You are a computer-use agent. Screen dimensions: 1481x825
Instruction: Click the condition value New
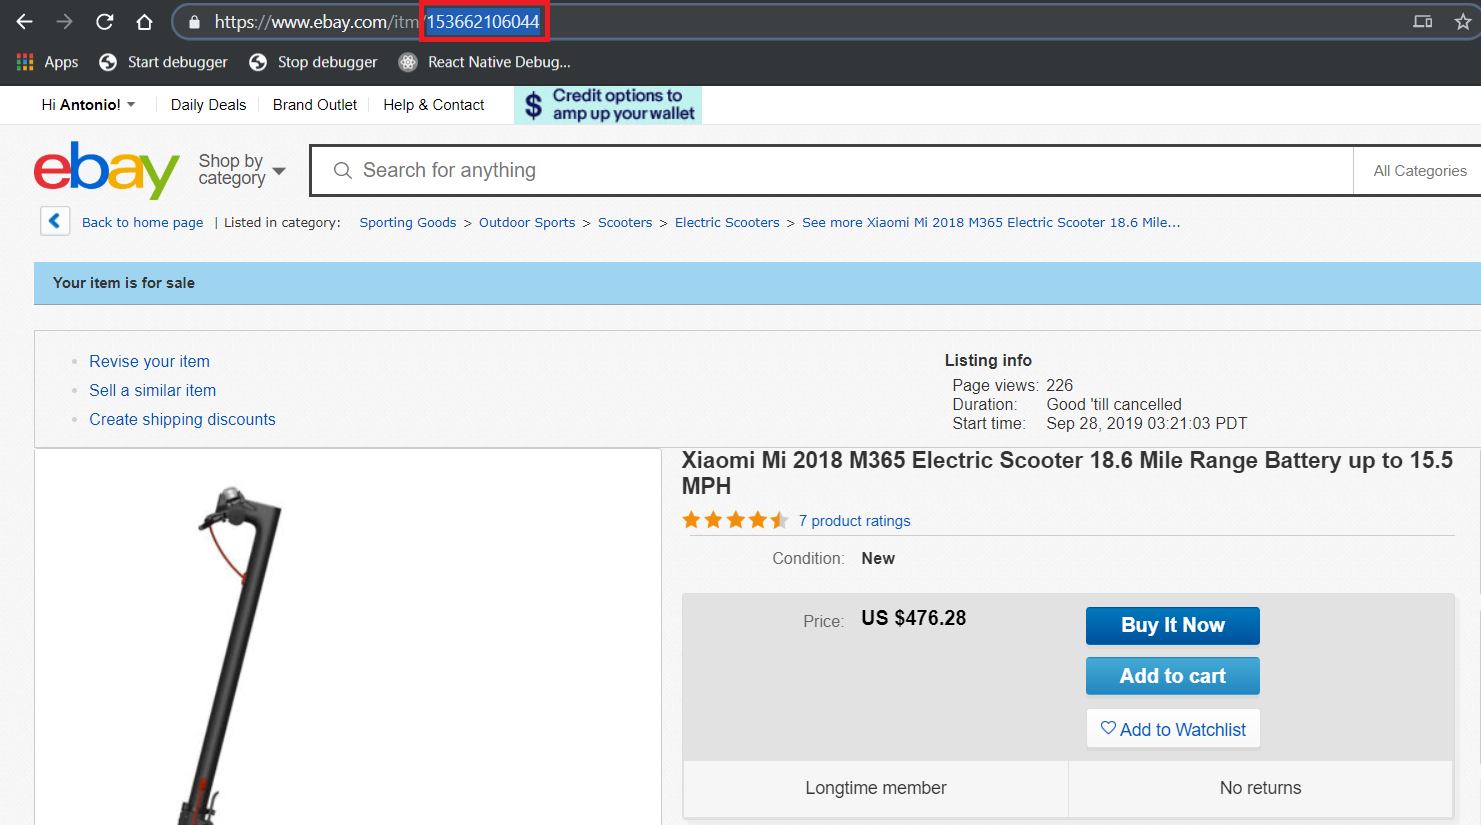878,558
